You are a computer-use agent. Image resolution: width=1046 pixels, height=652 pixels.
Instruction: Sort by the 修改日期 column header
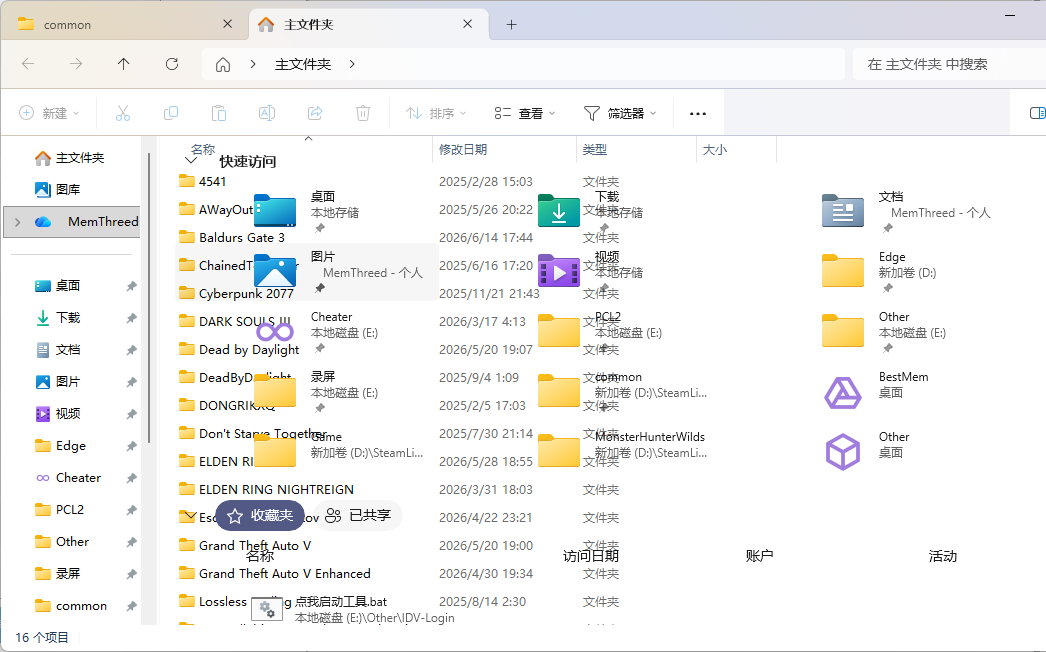(x=463, y=149)
